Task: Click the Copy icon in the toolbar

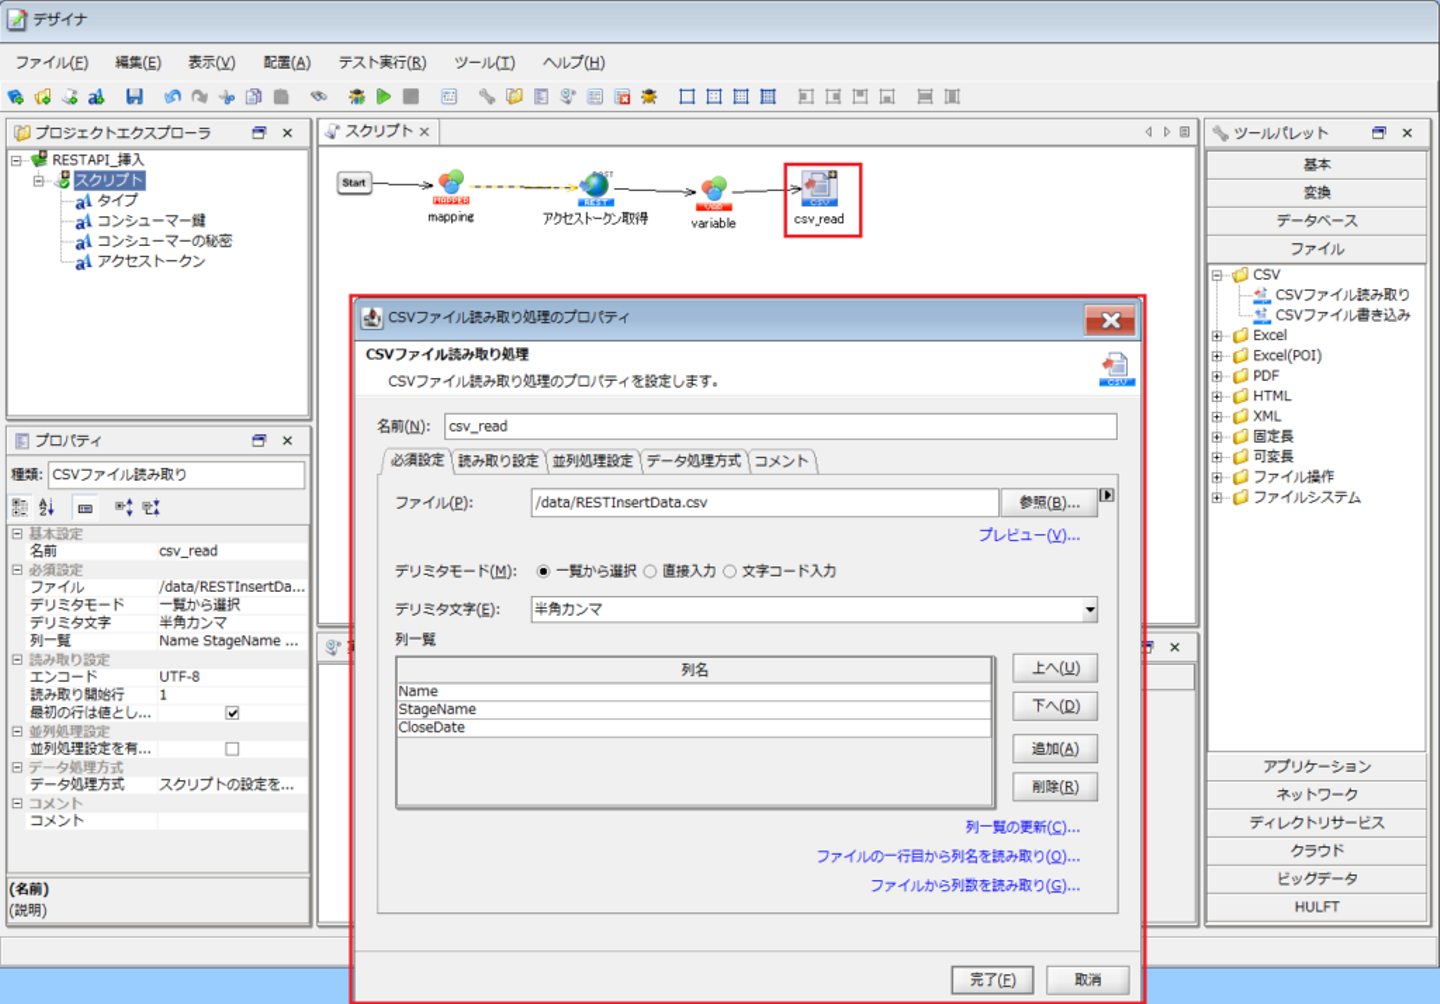Action: [x=254, y=96]
